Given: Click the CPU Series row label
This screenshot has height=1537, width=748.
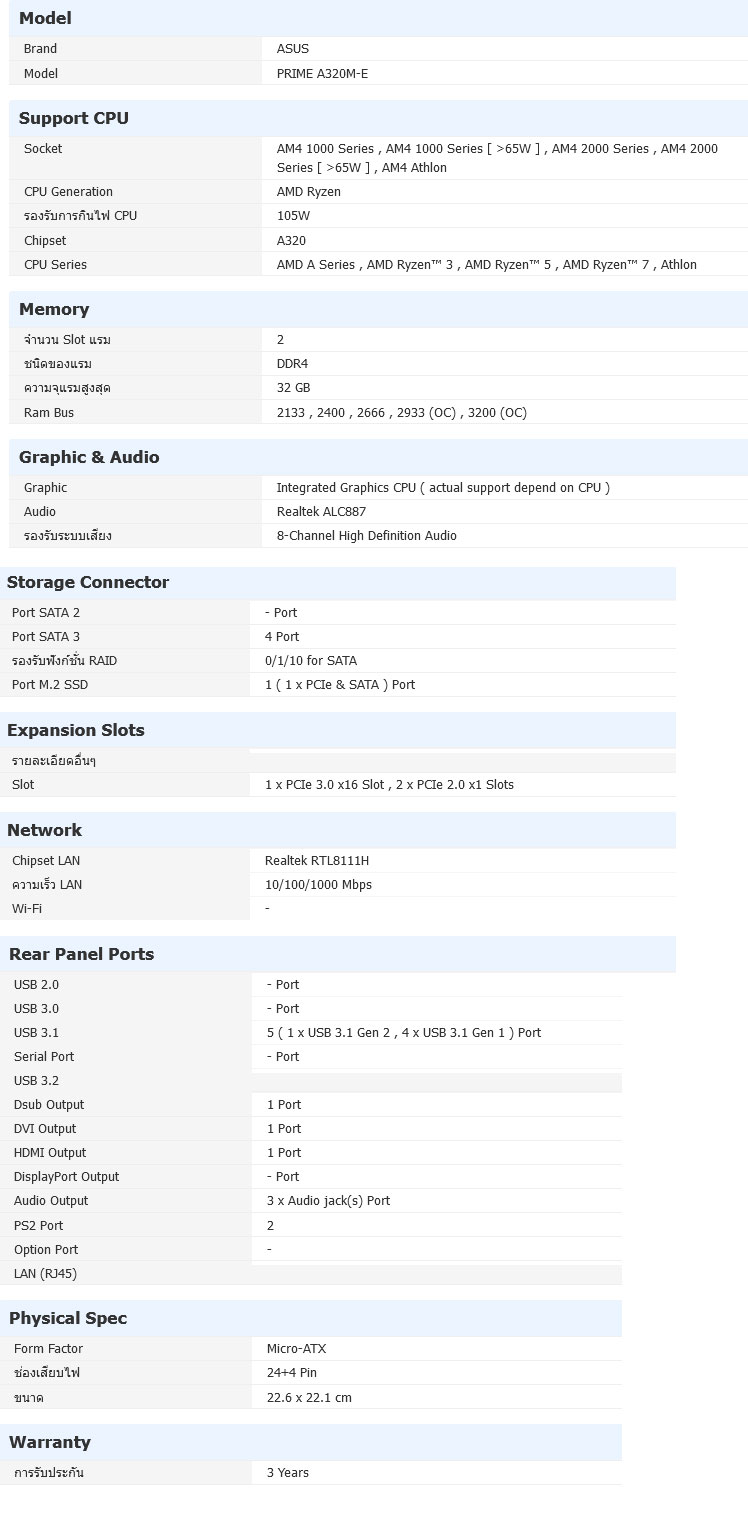Looking at the screenshot, I should [x=55, y=265].
